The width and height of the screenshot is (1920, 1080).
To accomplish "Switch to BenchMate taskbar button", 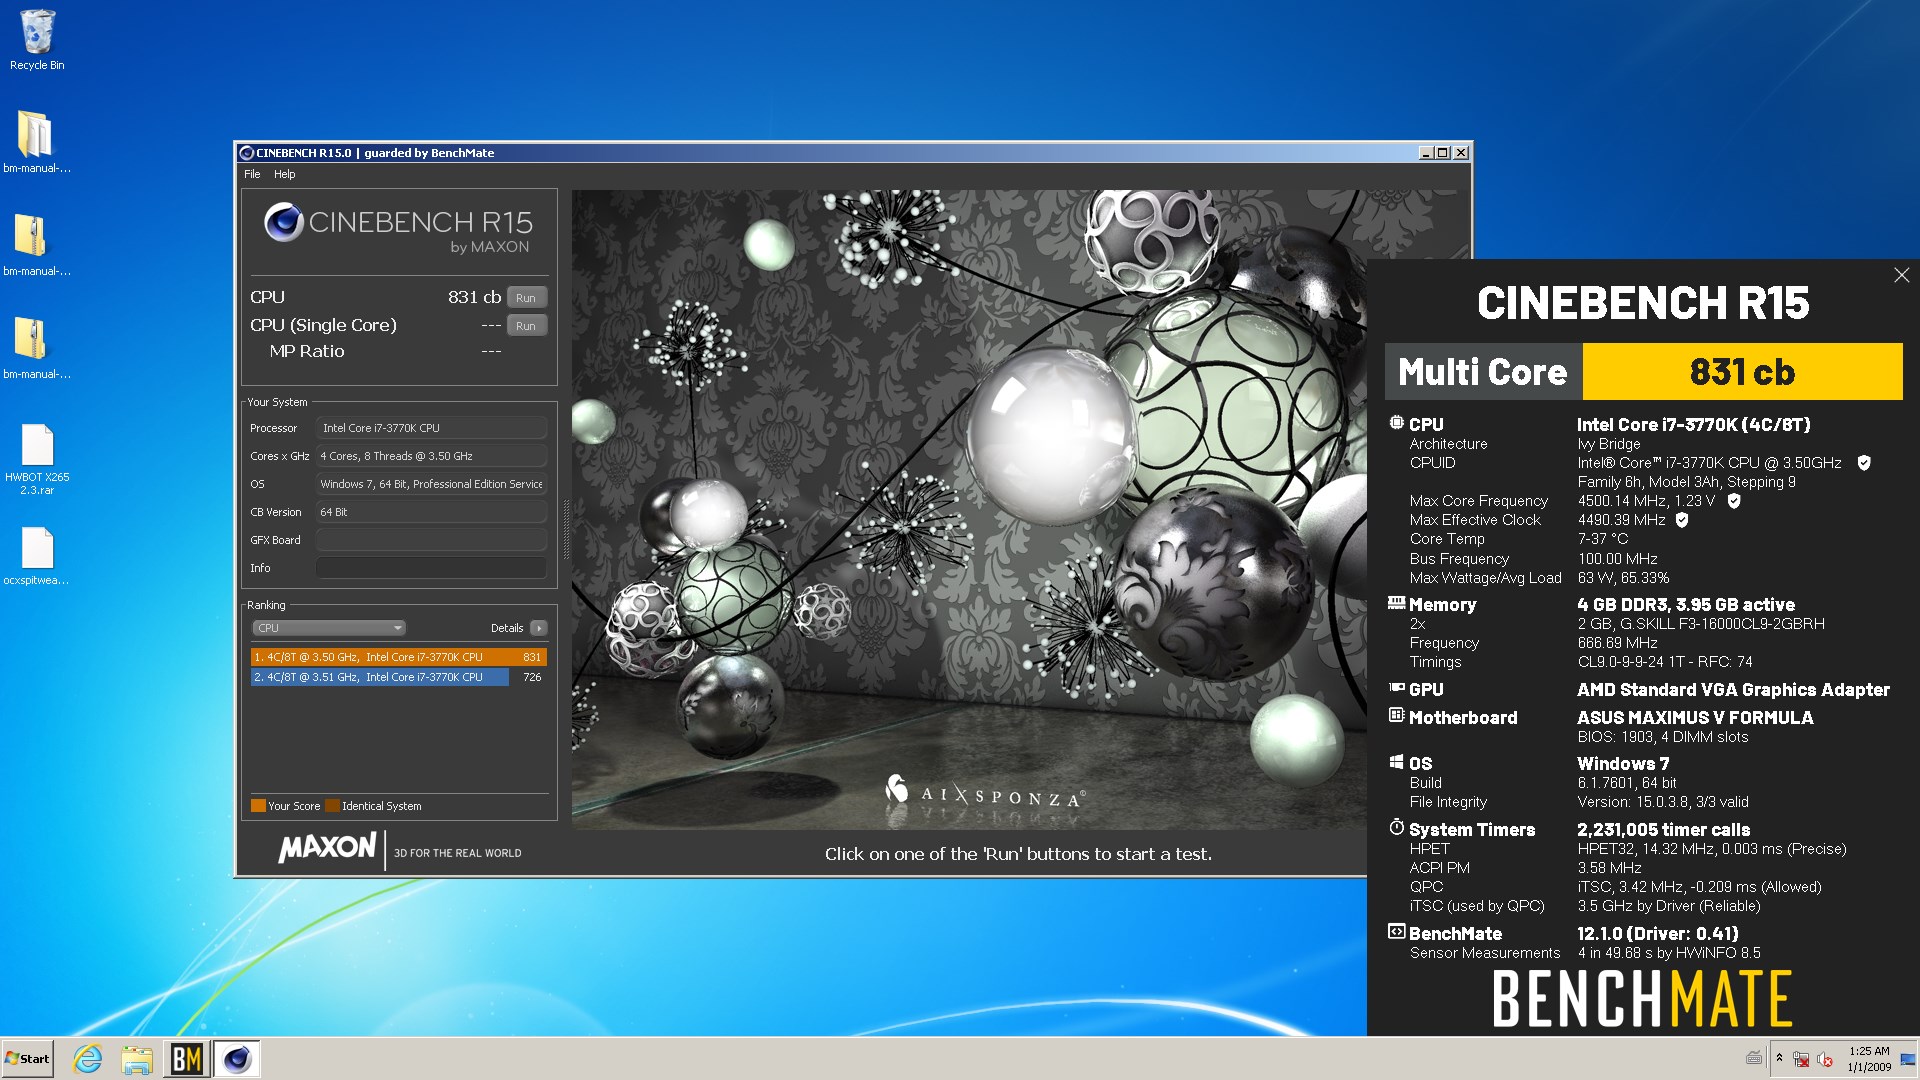I will coord(187,1059).
